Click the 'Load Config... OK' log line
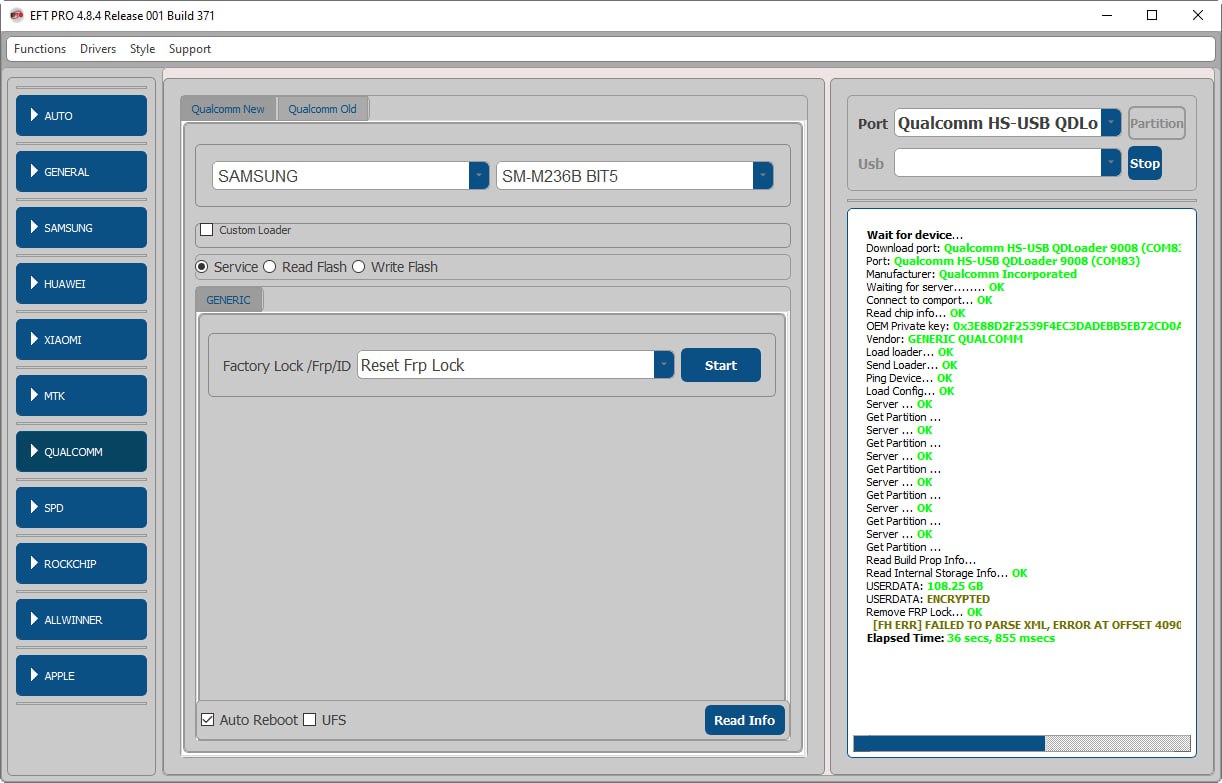This screenshot has height=783, width=1222. pyautogui.click(x=910, y=391)
